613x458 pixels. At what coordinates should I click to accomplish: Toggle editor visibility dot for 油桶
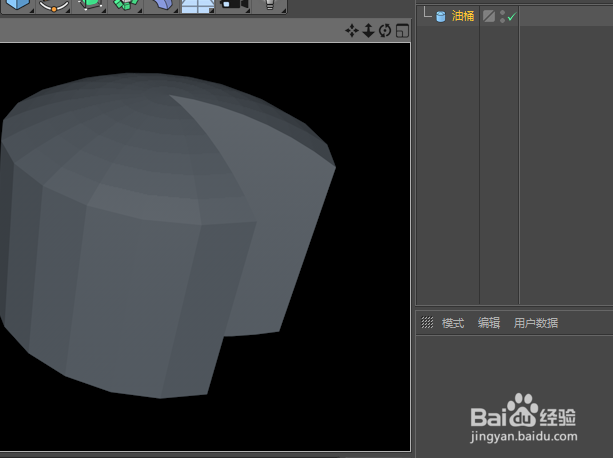pos(502,13)
